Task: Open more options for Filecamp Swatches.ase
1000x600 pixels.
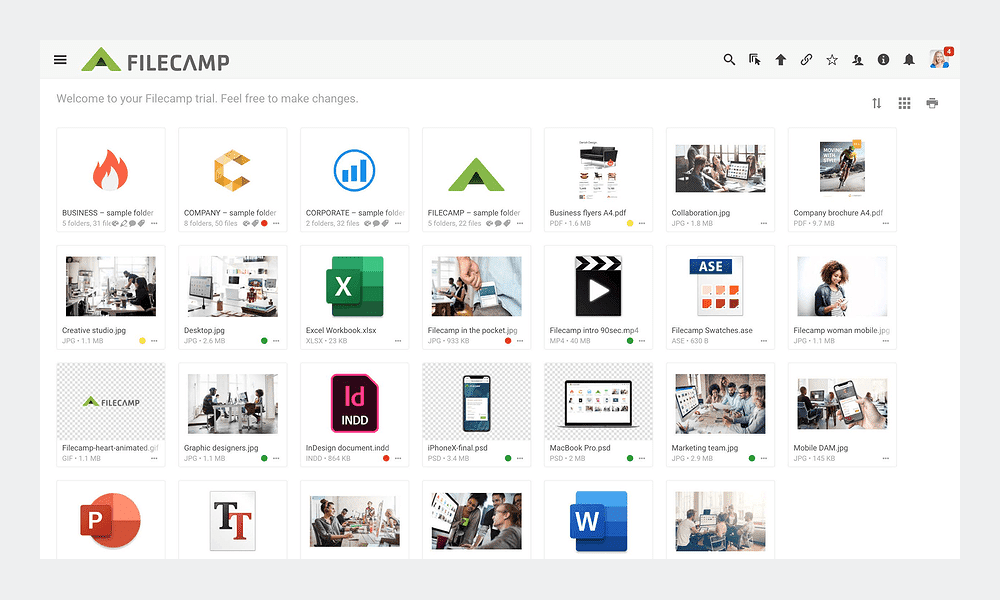Action: (x=763, y=341)
